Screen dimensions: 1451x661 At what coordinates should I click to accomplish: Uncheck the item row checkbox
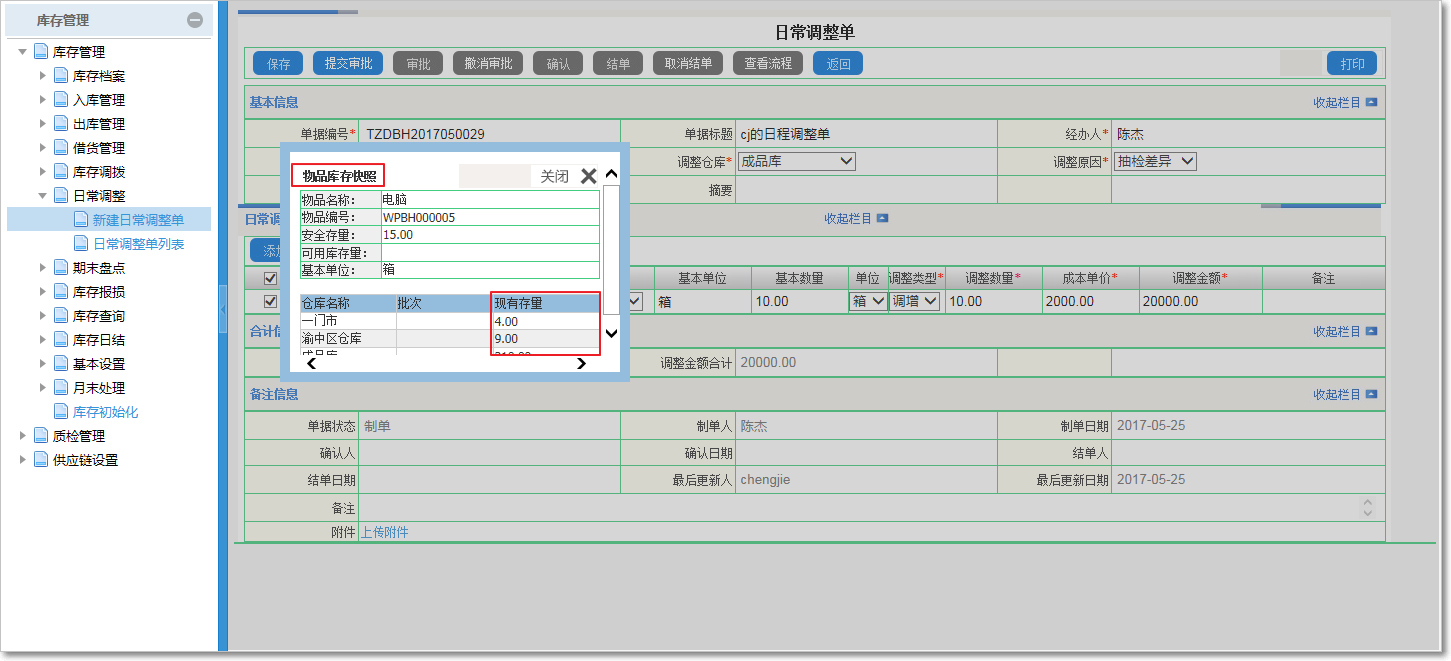click(x=269, y=301)
